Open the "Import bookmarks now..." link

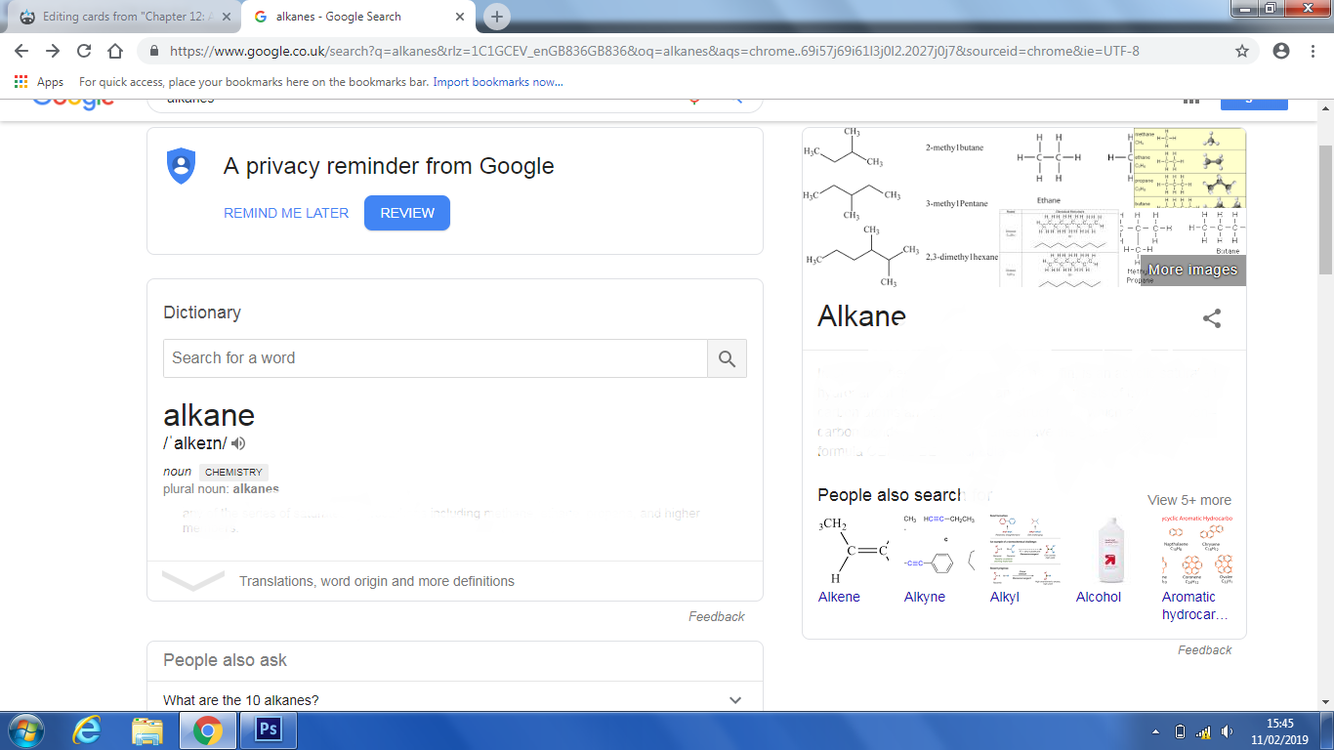(498, 82)
